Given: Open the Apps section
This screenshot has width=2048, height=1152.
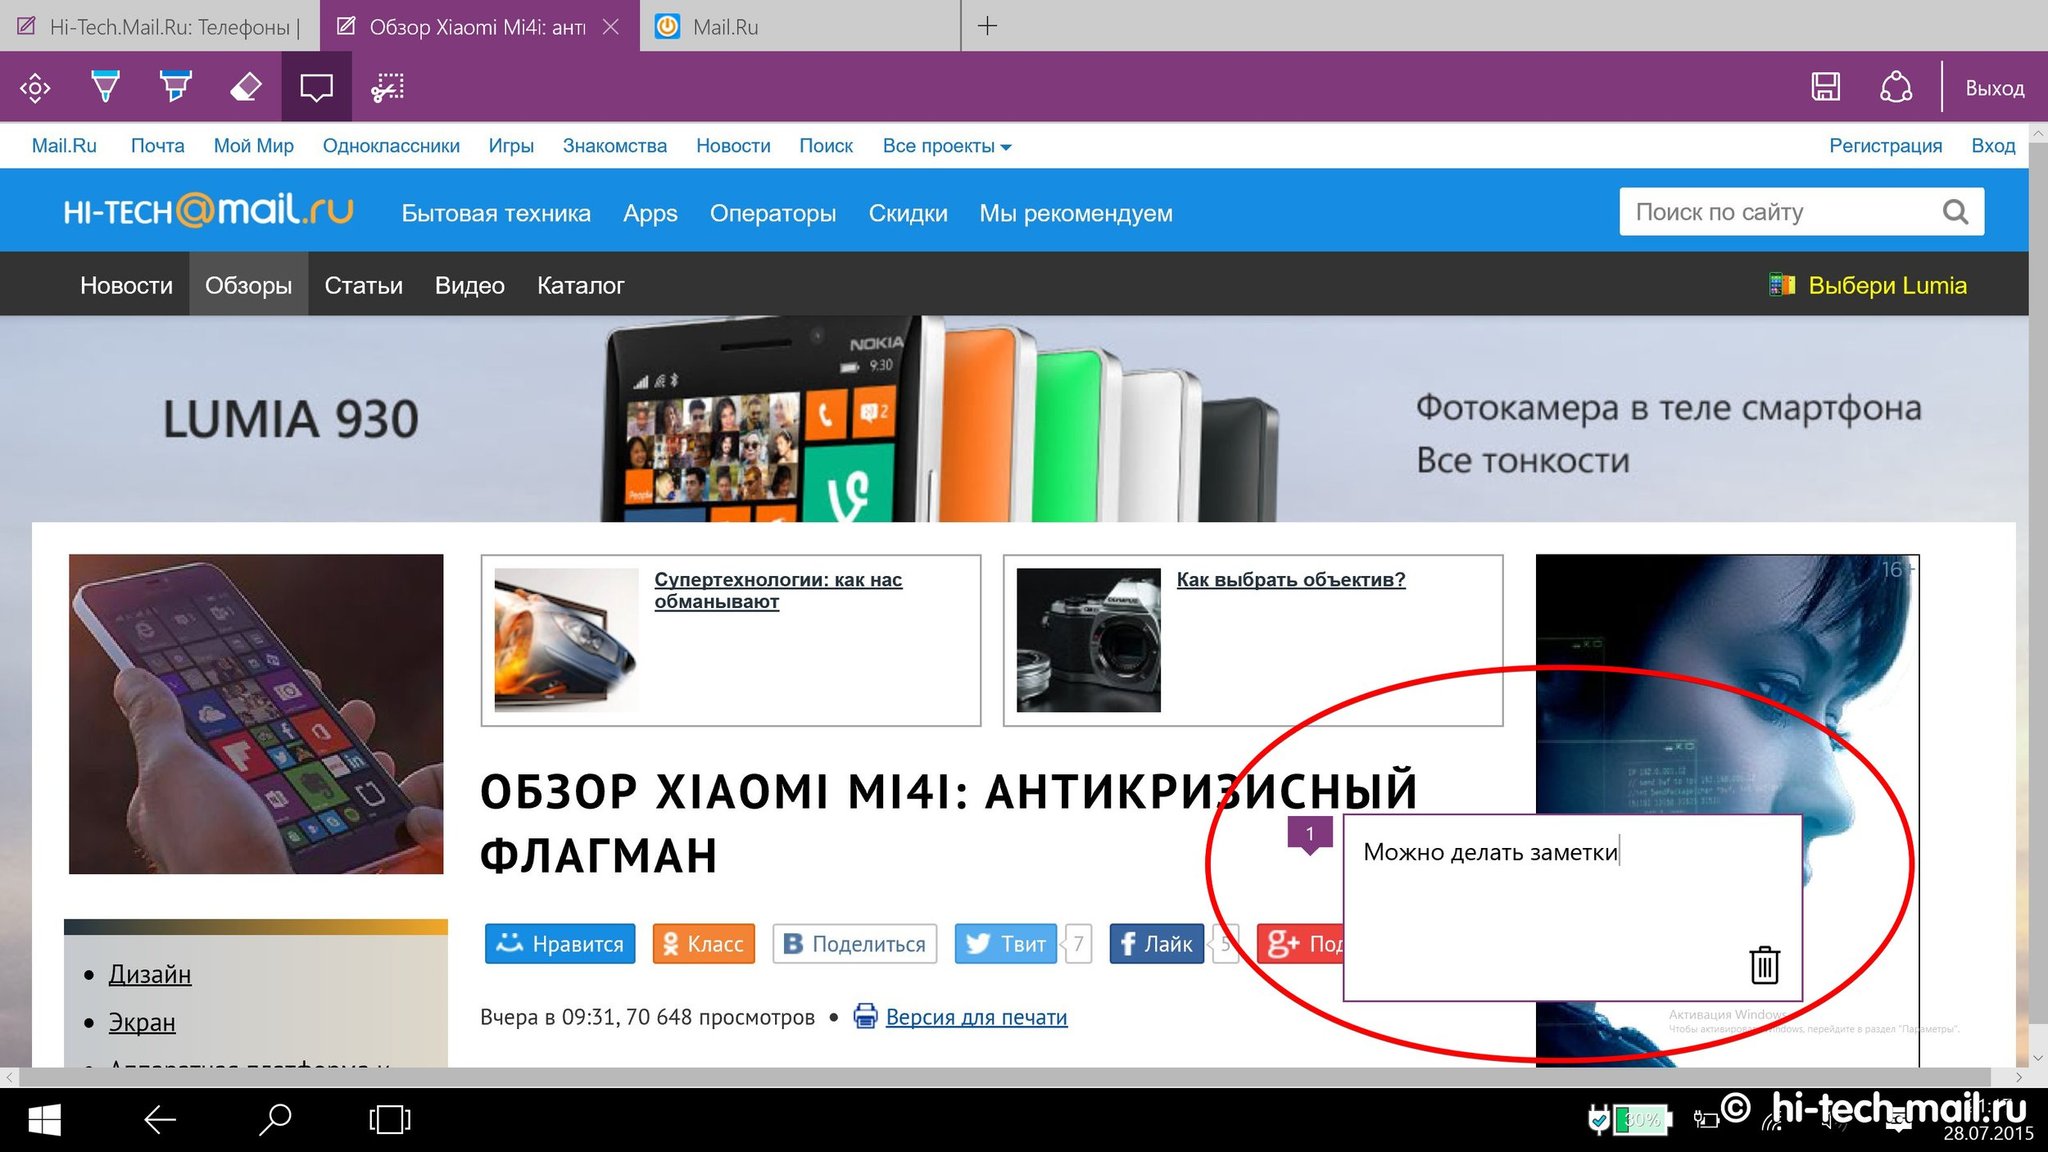Looking at the screenshot, I should tap(650, 213).
